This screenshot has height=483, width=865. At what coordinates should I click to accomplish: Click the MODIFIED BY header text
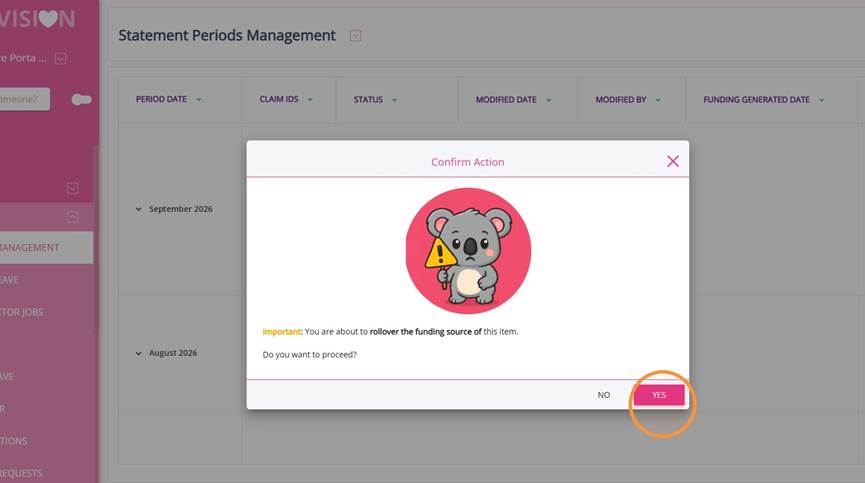point(621,100)
